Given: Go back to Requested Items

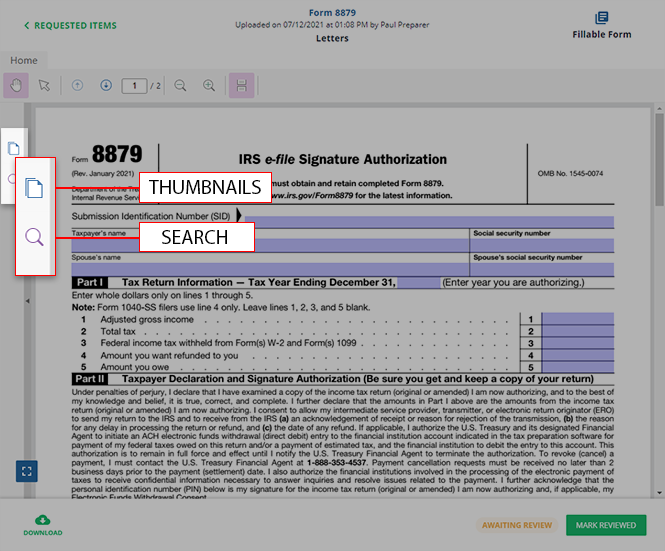Looking at the screenshot, I should click(x=70, y=25).
